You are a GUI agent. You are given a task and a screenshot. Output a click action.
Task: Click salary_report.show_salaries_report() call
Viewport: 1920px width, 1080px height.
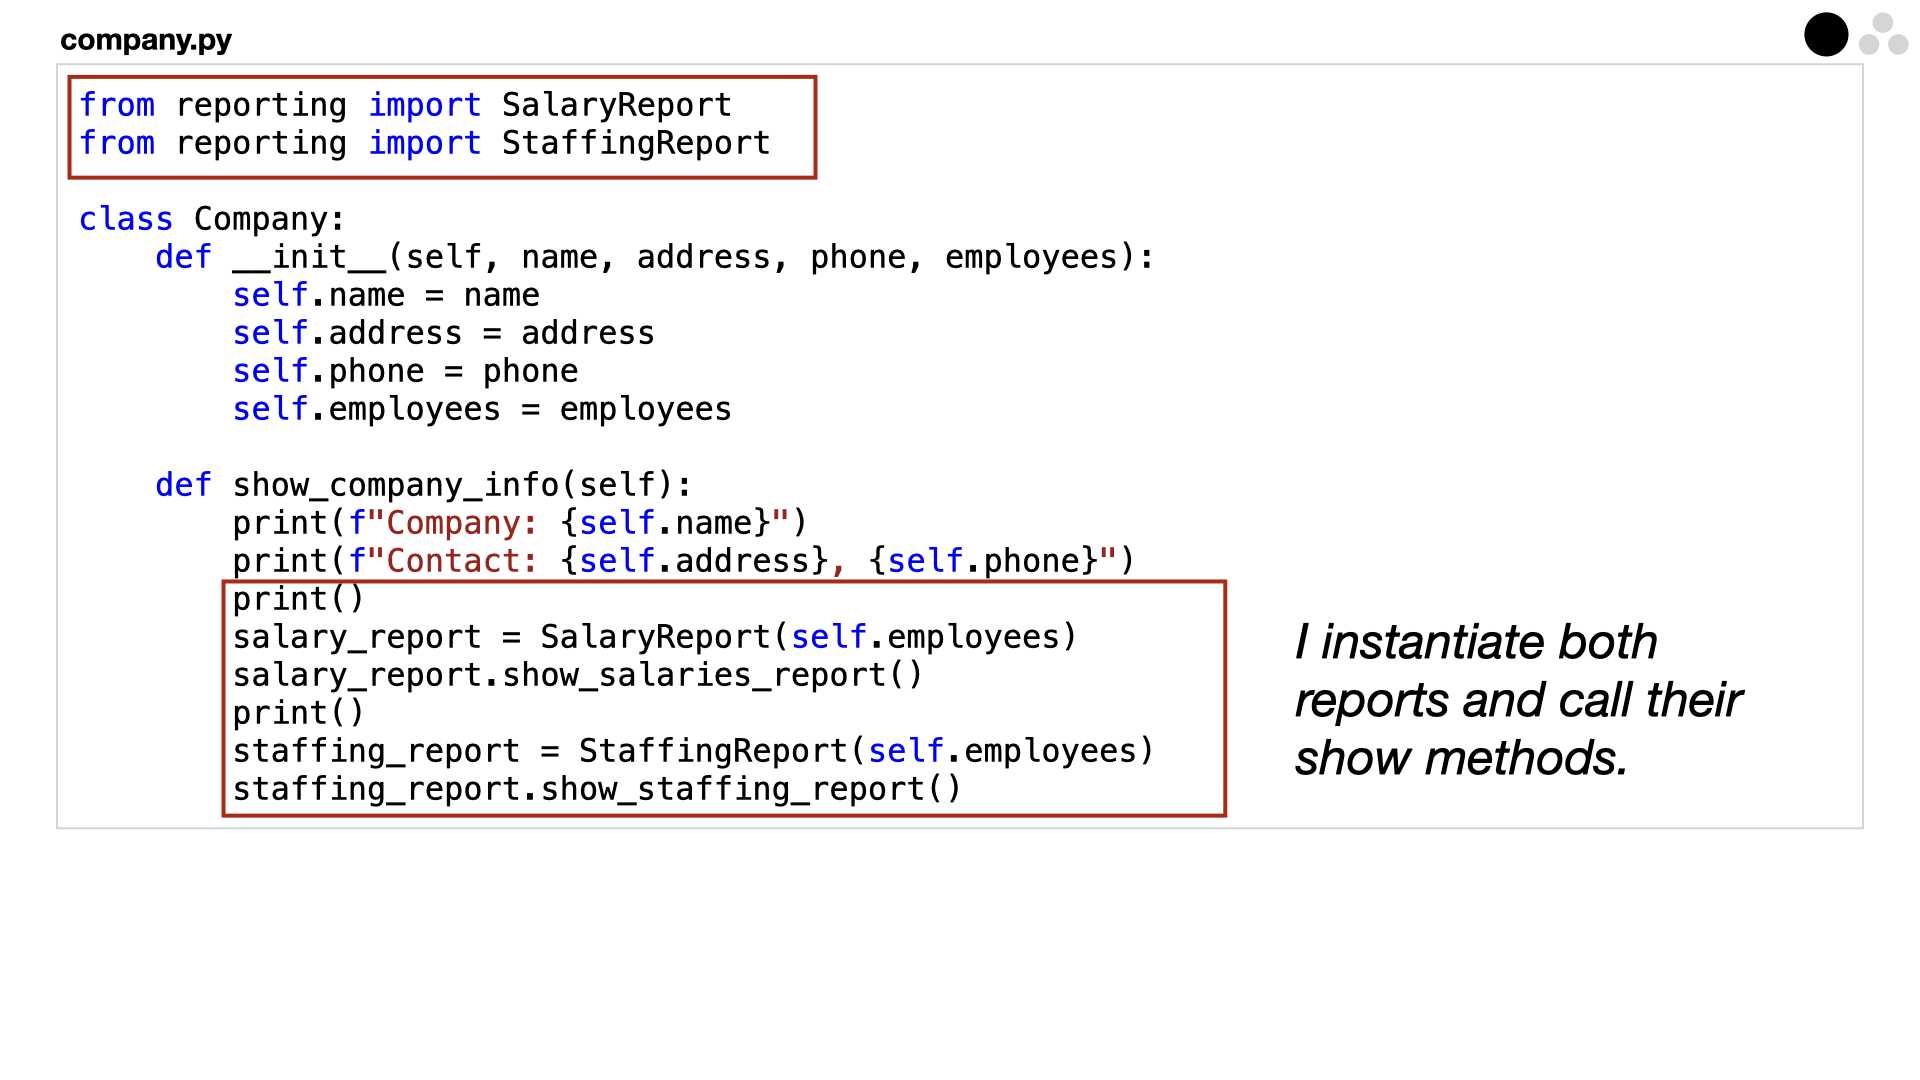[x=578, y=675]
